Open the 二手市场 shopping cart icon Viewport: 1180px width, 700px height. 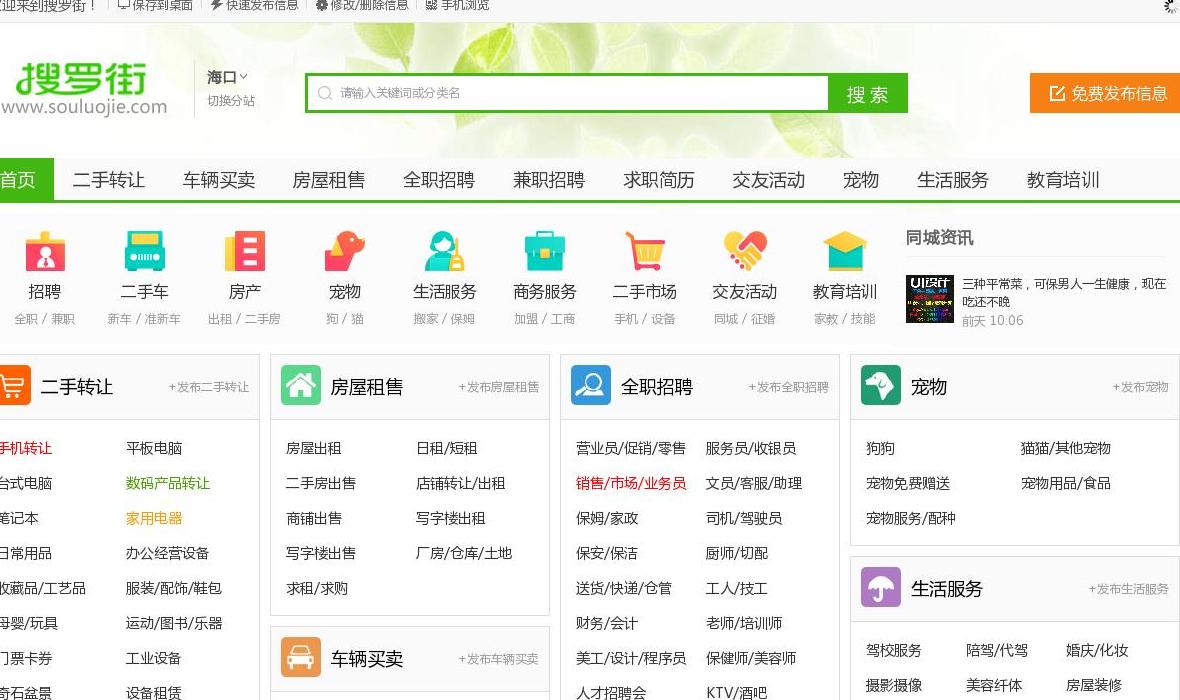(644, 251)
